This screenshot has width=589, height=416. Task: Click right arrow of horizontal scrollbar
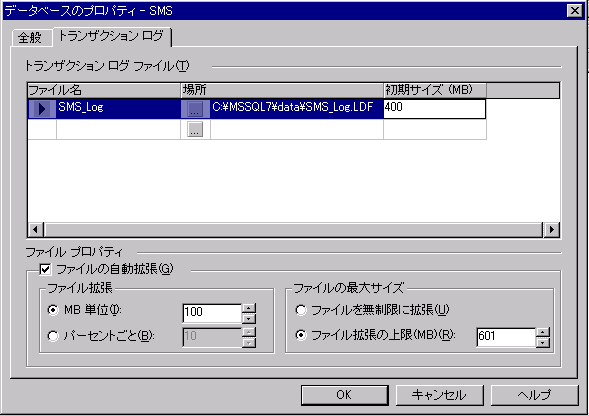[x=551, y=229]
